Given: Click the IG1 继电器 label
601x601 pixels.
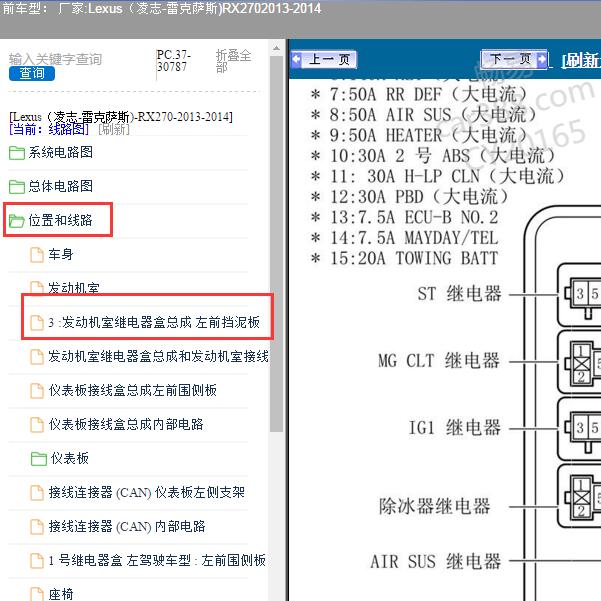Looking at the screenshot, I should [x=455, y=427].
